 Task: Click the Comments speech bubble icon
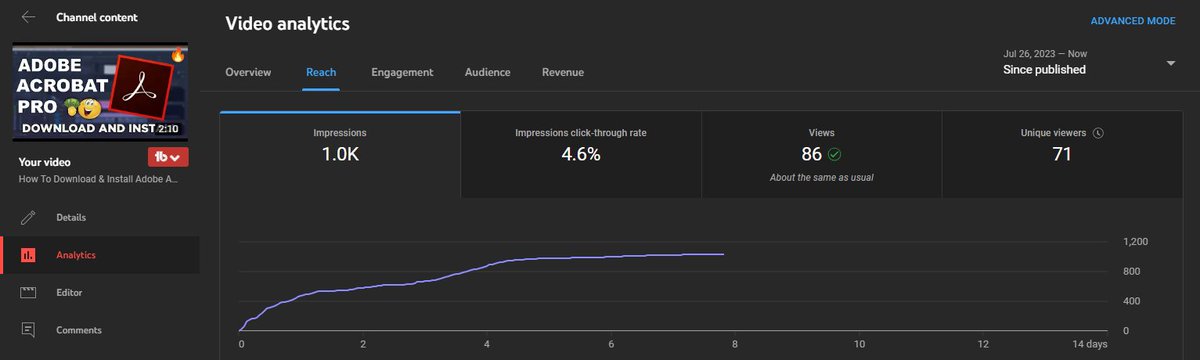click(x=28, y=330)
